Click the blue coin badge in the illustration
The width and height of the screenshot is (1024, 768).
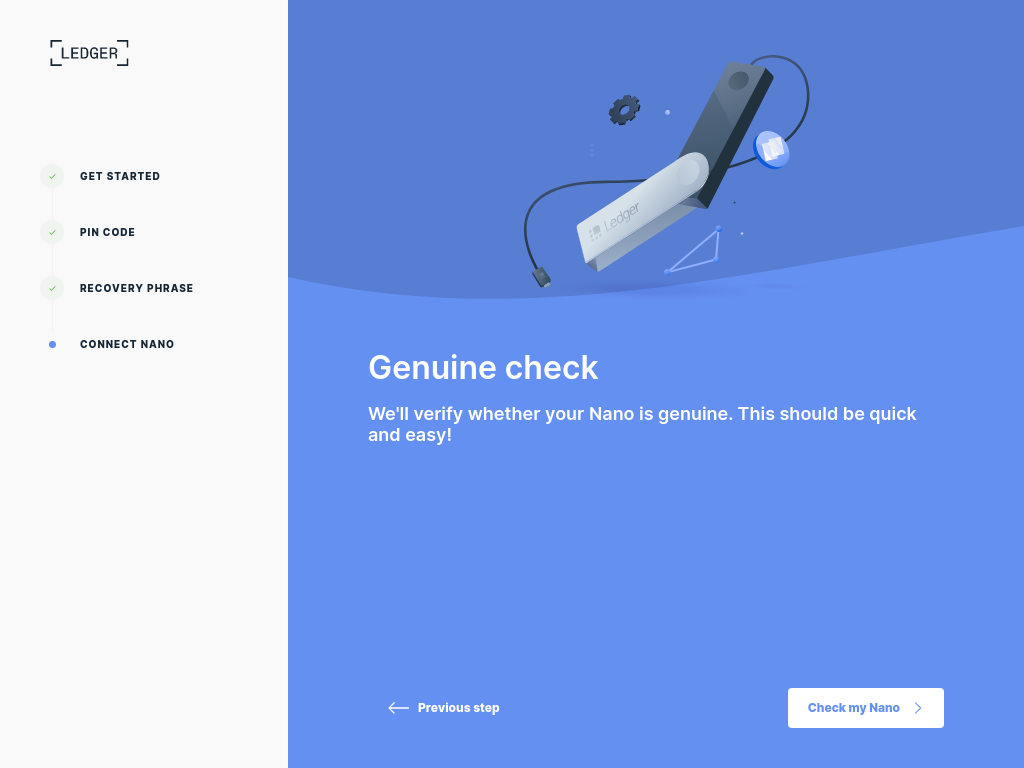(771, 150)
